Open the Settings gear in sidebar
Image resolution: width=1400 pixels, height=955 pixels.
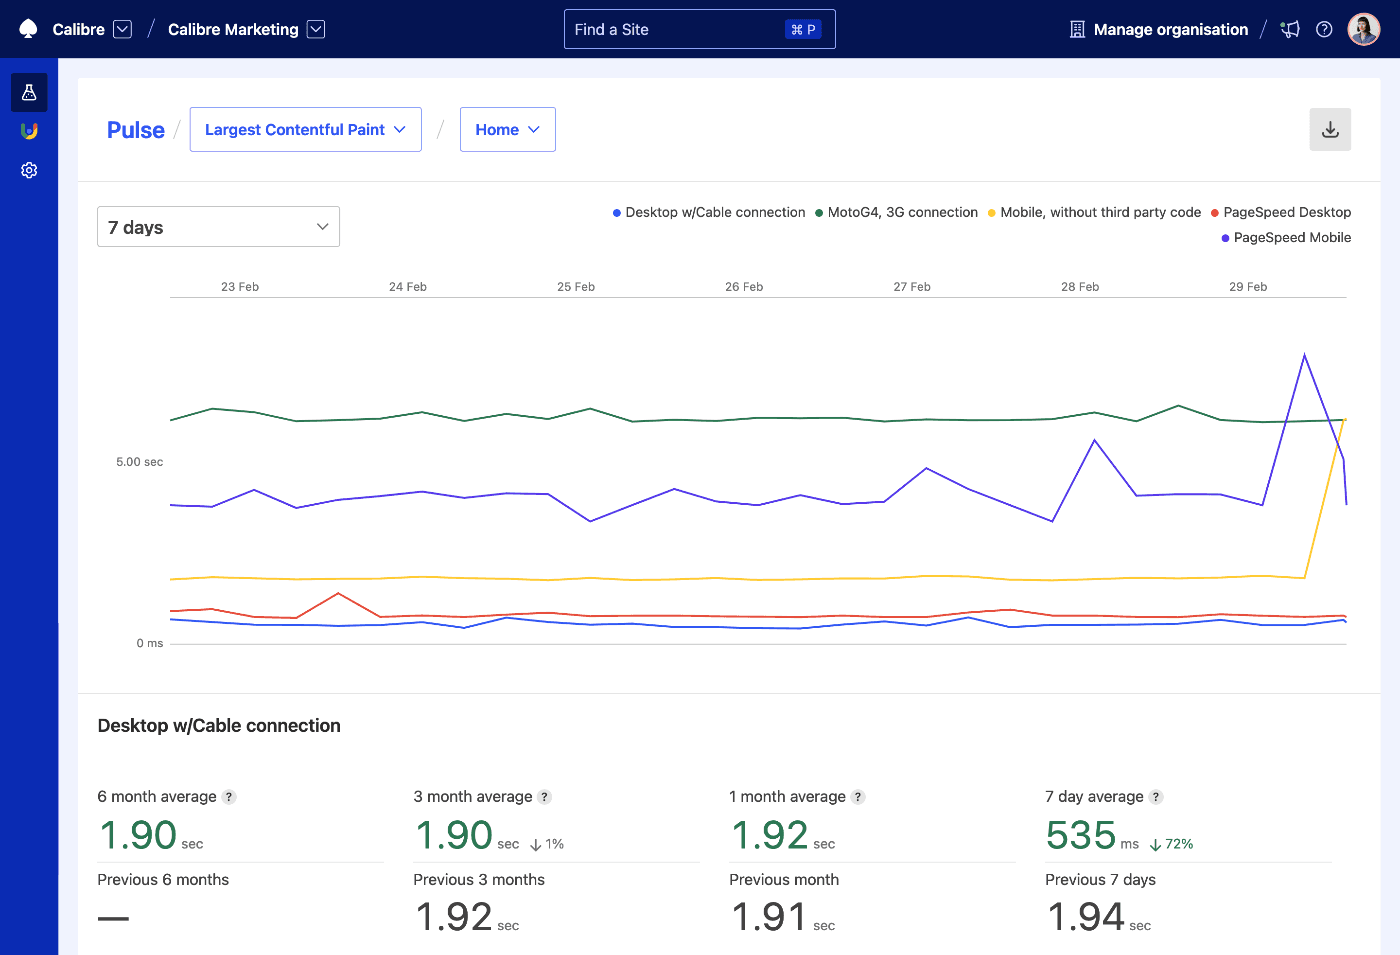coord(29,170)
